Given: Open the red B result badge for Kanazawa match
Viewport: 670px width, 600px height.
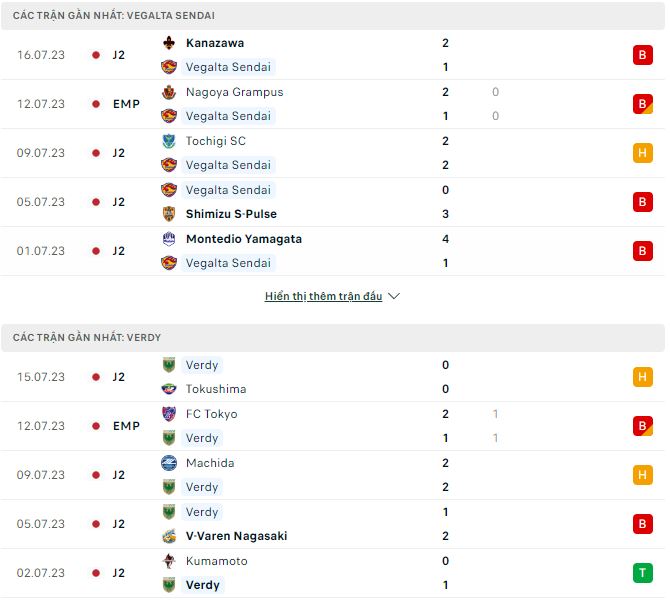Looking at the screenshot, I should click(x=643, y=55).
